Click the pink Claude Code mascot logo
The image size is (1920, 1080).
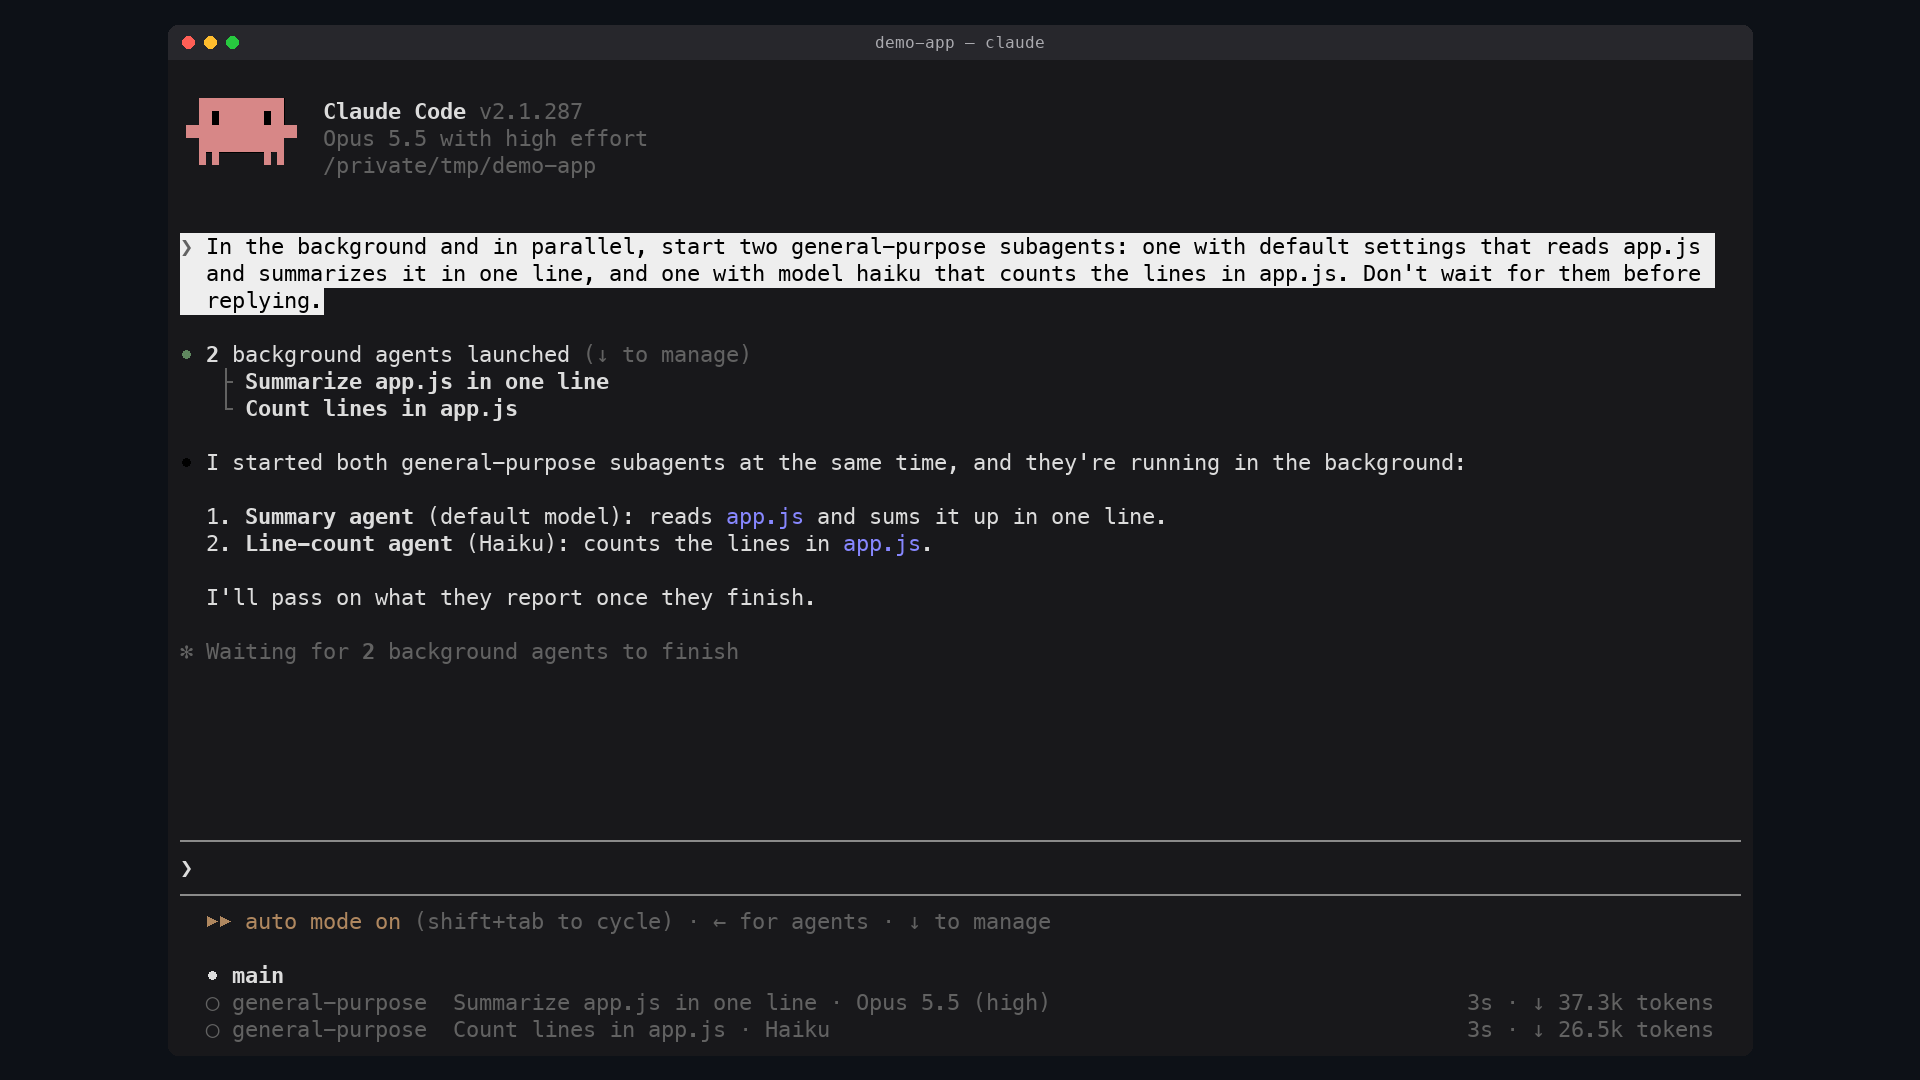pos(241,131)
